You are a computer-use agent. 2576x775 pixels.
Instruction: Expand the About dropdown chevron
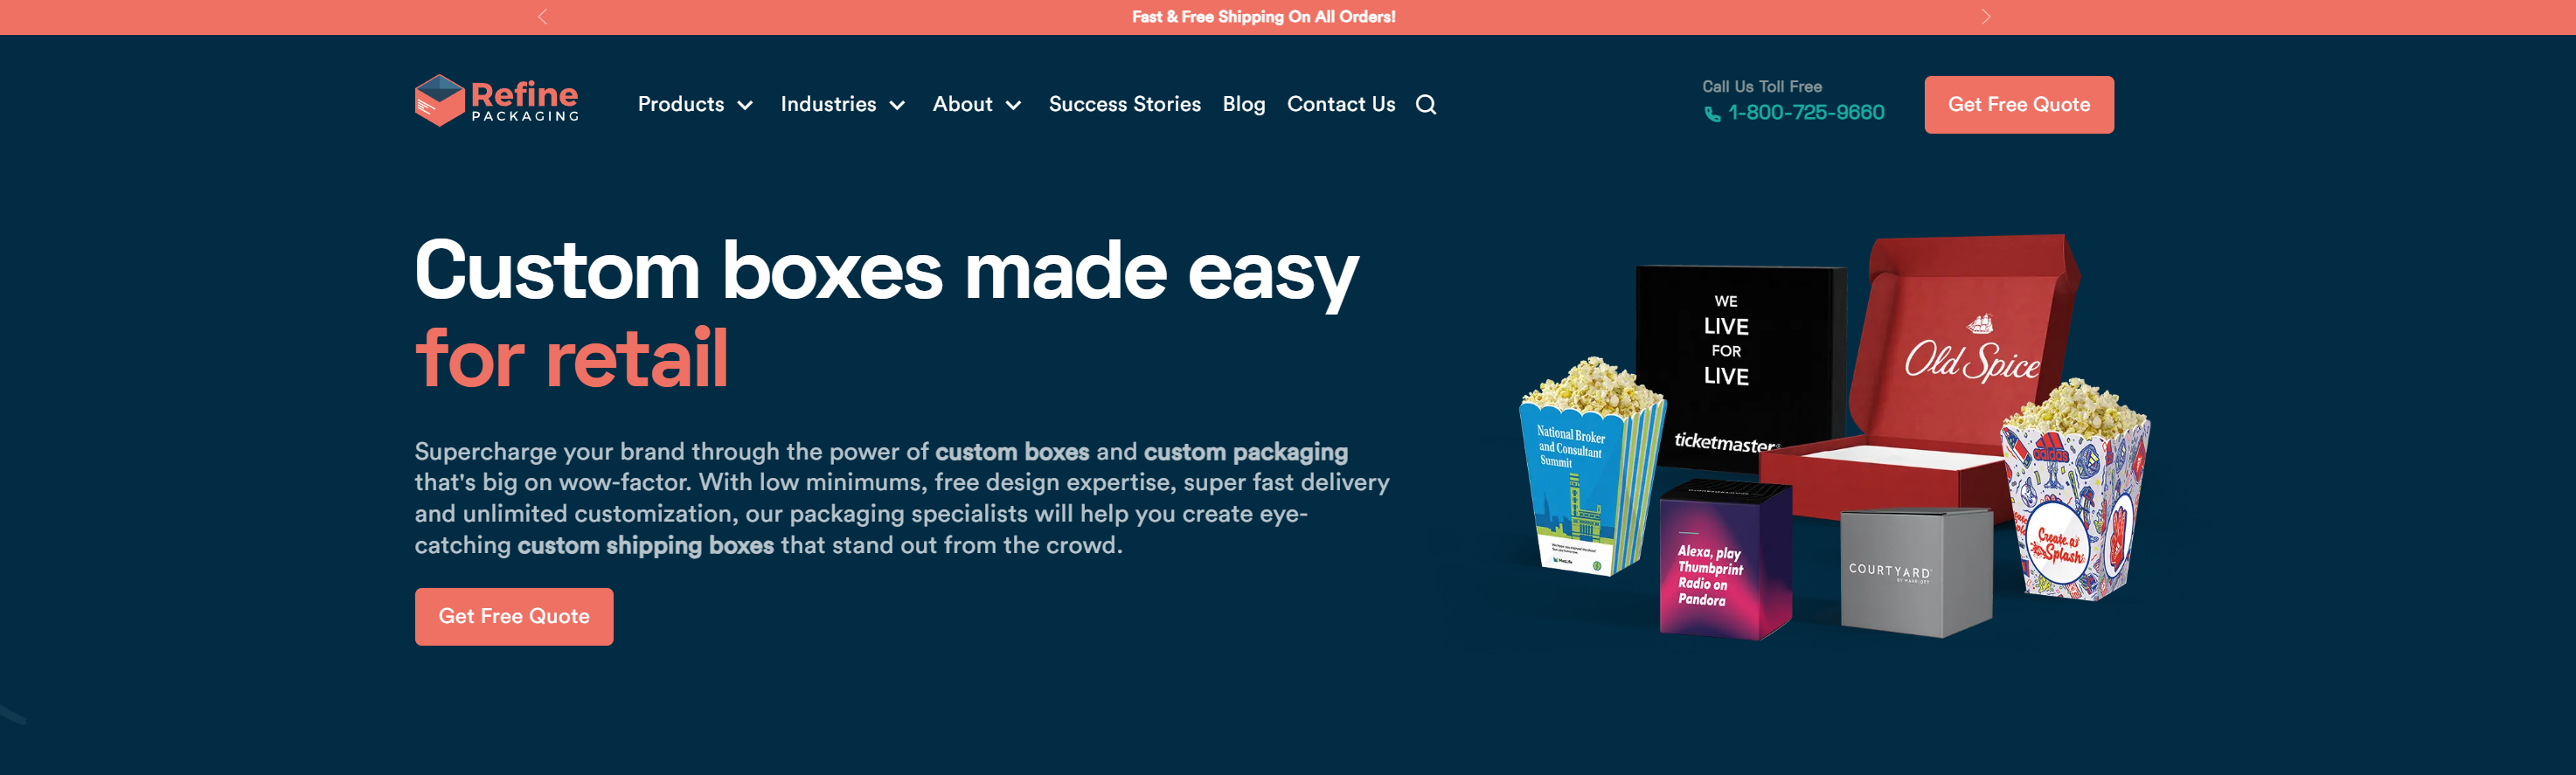(1013, 106)
